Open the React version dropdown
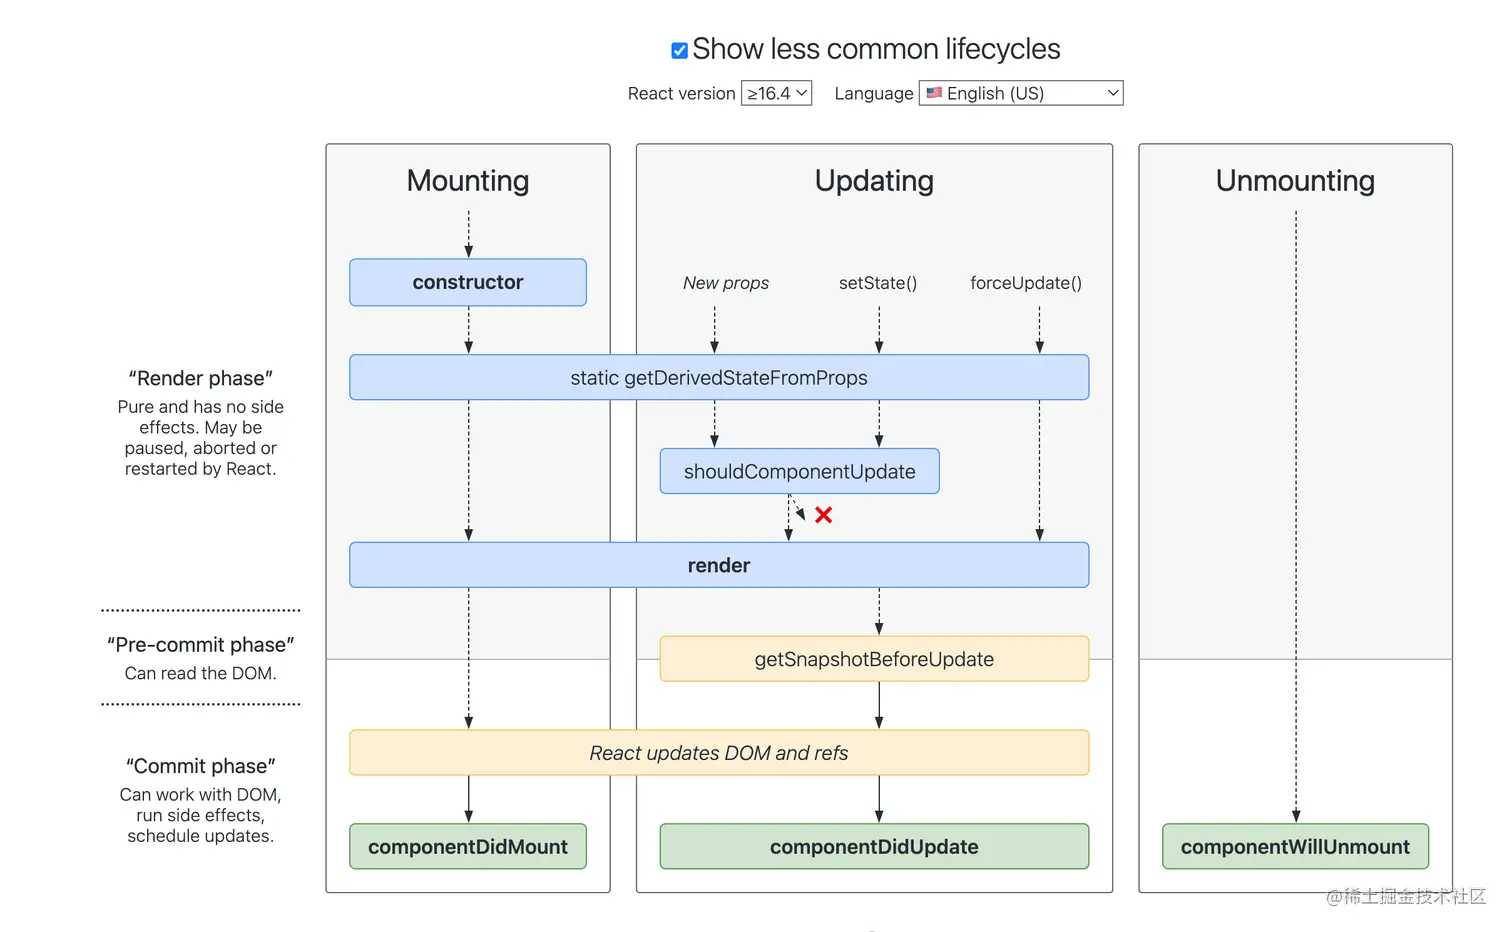 [776, 93]
